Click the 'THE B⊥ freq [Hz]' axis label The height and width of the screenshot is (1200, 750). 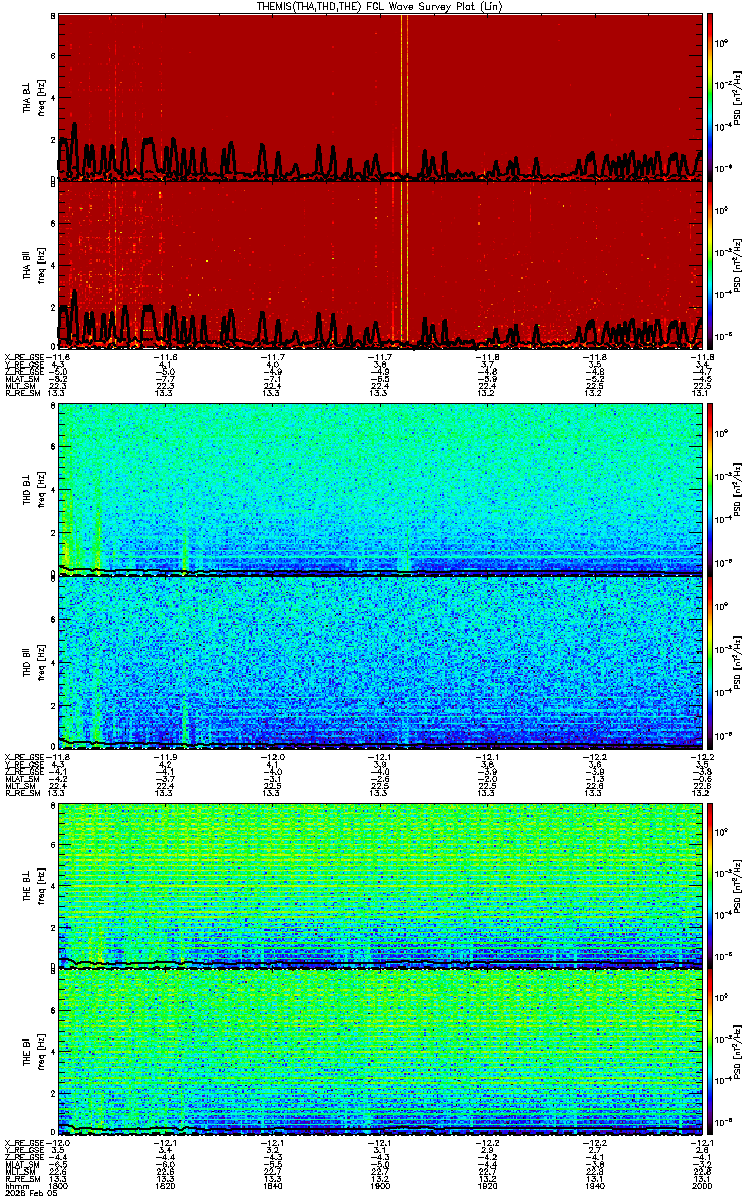(32, 885)
